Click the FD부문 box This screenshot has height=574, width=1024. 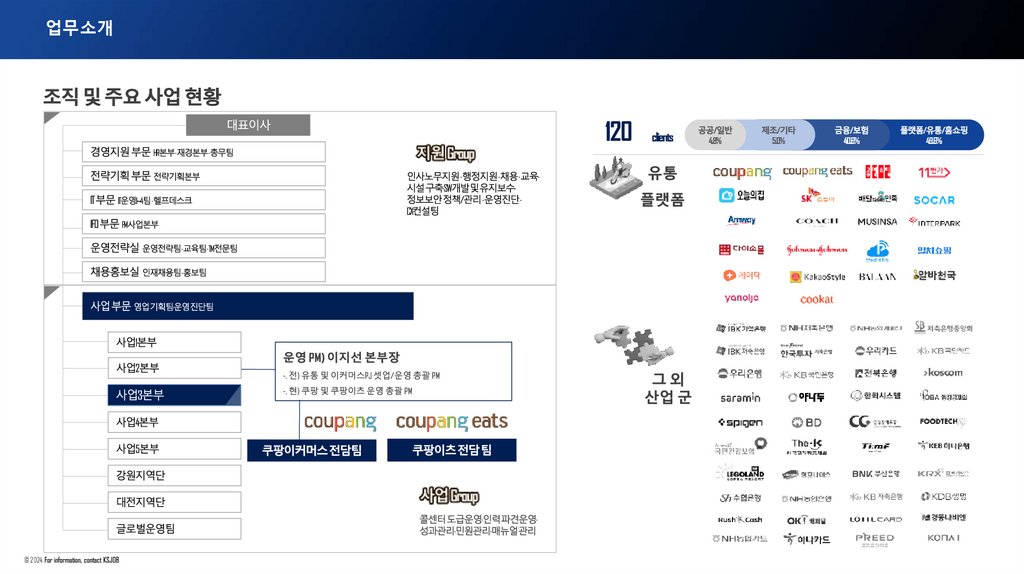tap(204, 224)
